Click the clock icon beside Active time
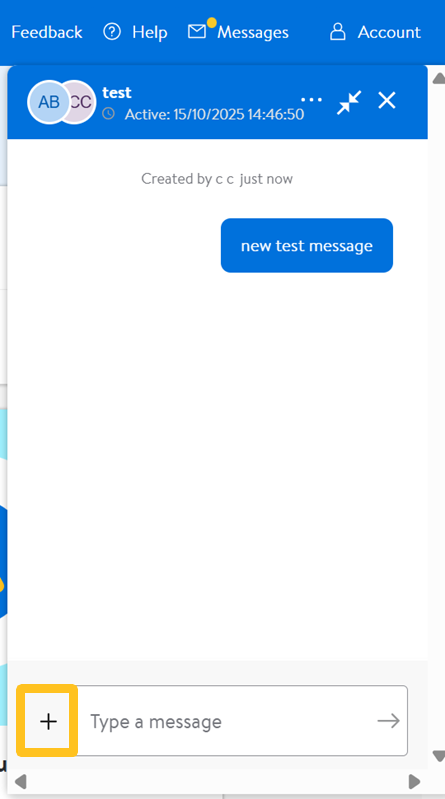This screenshot has height=799, width=445. point(108,114)
